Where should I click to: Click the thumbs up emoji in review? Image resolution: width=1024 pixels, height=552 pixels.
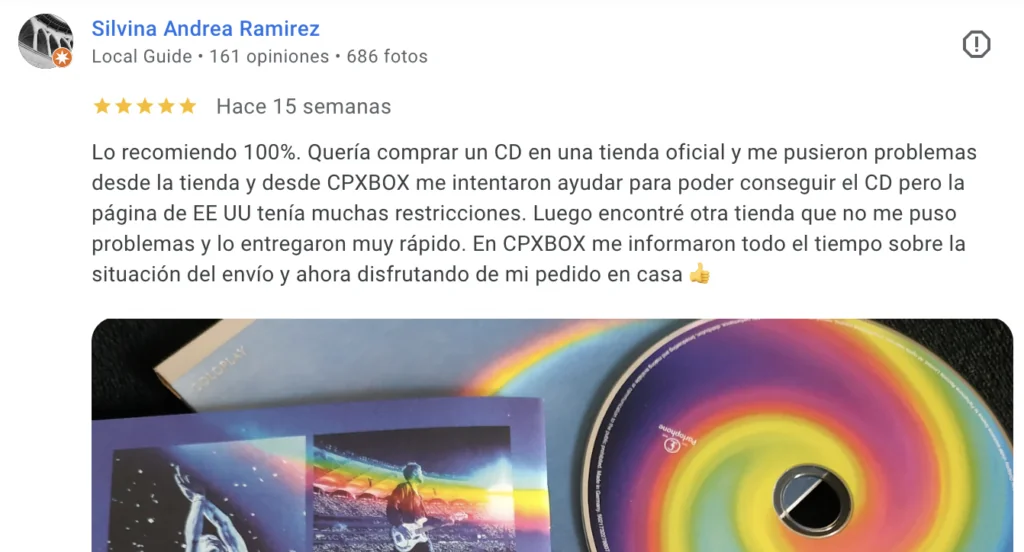tap(699, 273)
